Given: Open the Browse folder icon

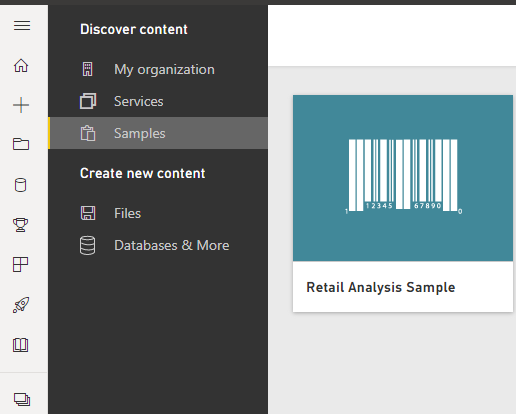Looking at the screenshot, I should pos(21,144).
